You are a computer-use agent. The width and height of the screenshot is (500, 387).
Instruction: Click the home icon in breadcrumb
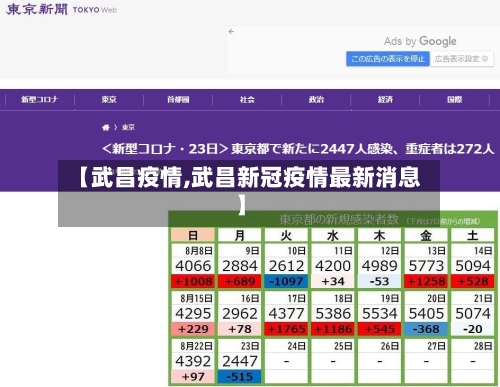(x=106, y=127)
